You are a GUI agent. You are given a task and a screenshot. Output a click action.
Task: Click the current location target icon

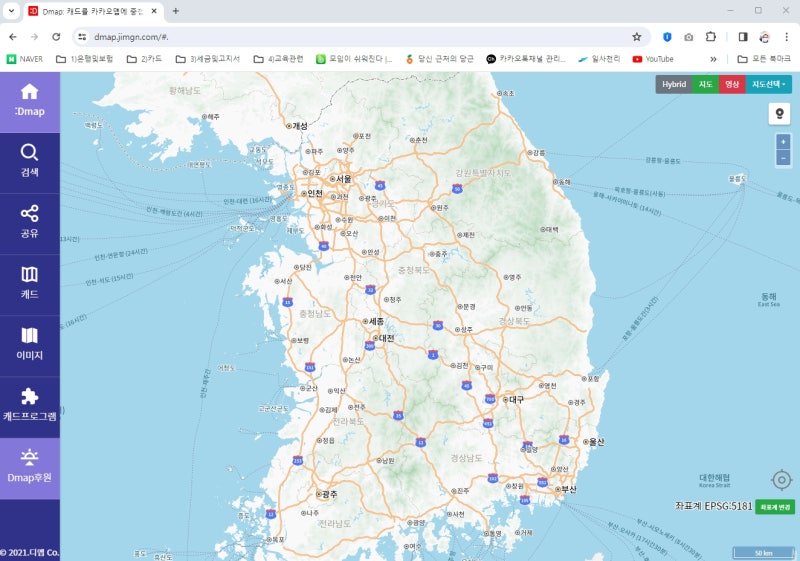781,480
